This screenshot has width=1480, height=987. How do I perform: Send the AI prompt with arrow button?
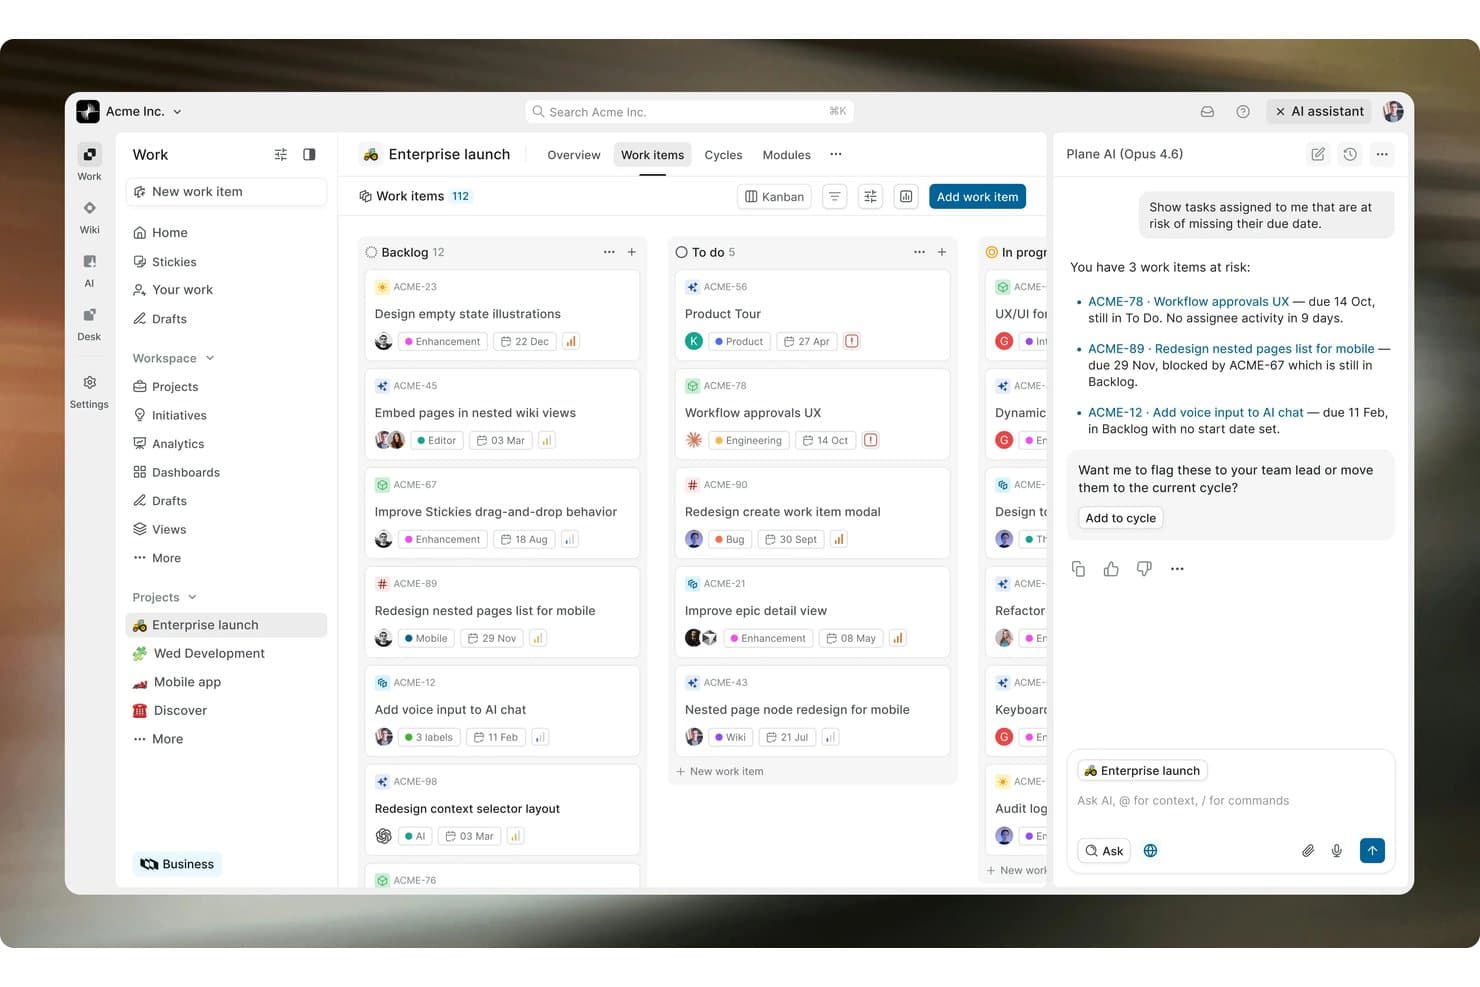pos(1372,850)
